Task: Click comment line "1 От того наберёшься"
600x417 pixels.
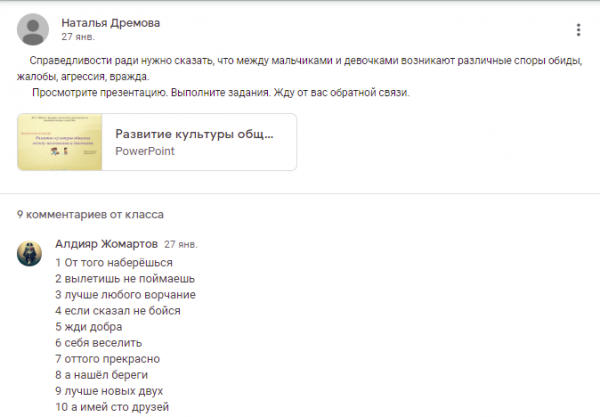Action: click(x=107, y=262)
